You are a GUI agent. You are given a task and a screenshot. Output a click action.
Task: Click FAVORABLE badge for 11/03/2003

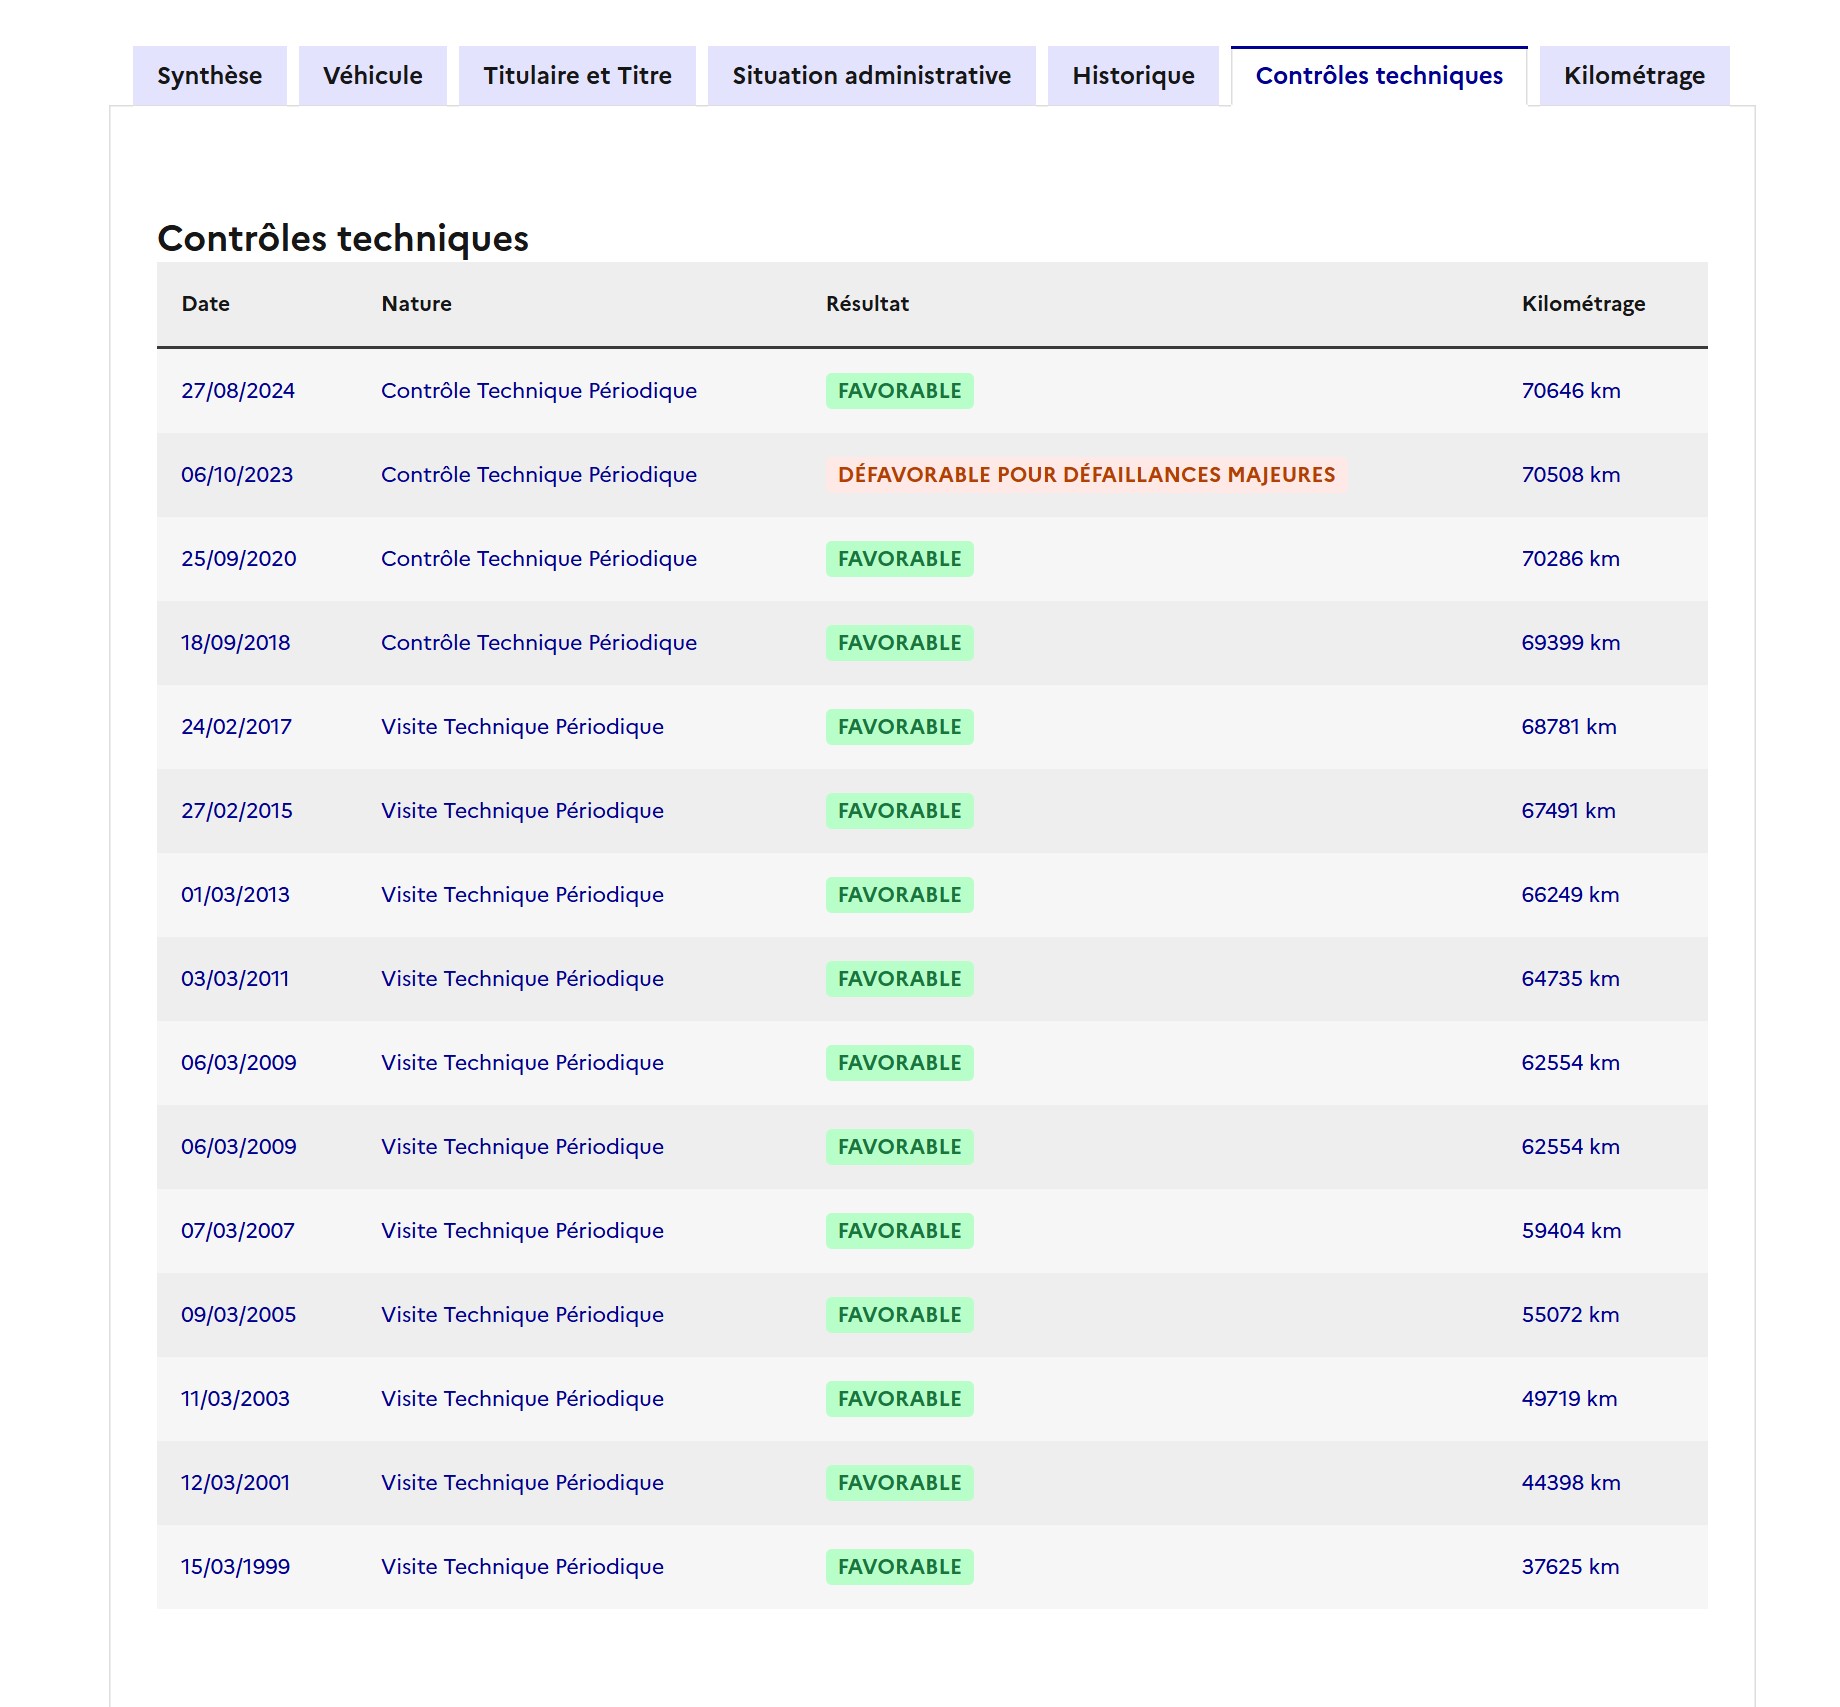899,1399
